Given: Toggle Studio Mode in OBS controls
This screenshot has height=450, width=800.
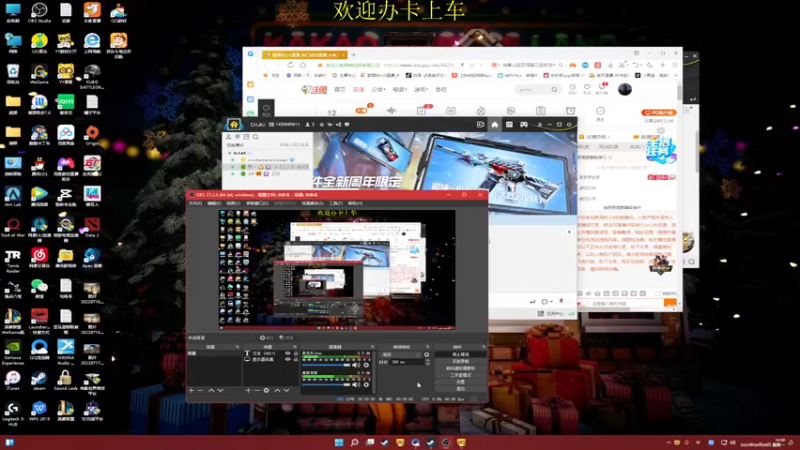Looking at the screenshot, I should click(x=461, y=375).
